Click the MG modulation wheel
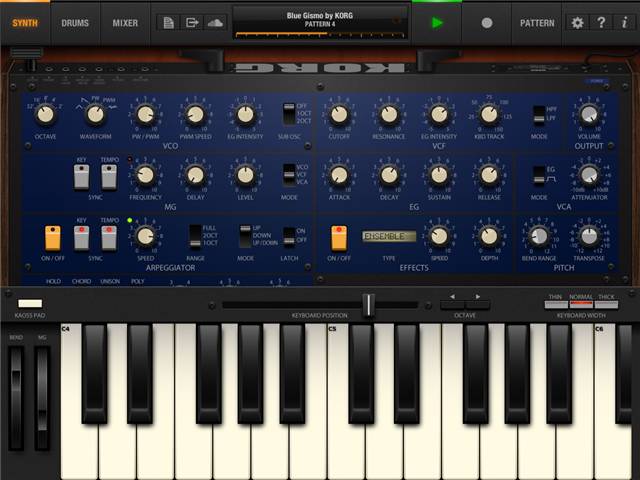Viewport: 640px width, 480px height. pos(42,398)
